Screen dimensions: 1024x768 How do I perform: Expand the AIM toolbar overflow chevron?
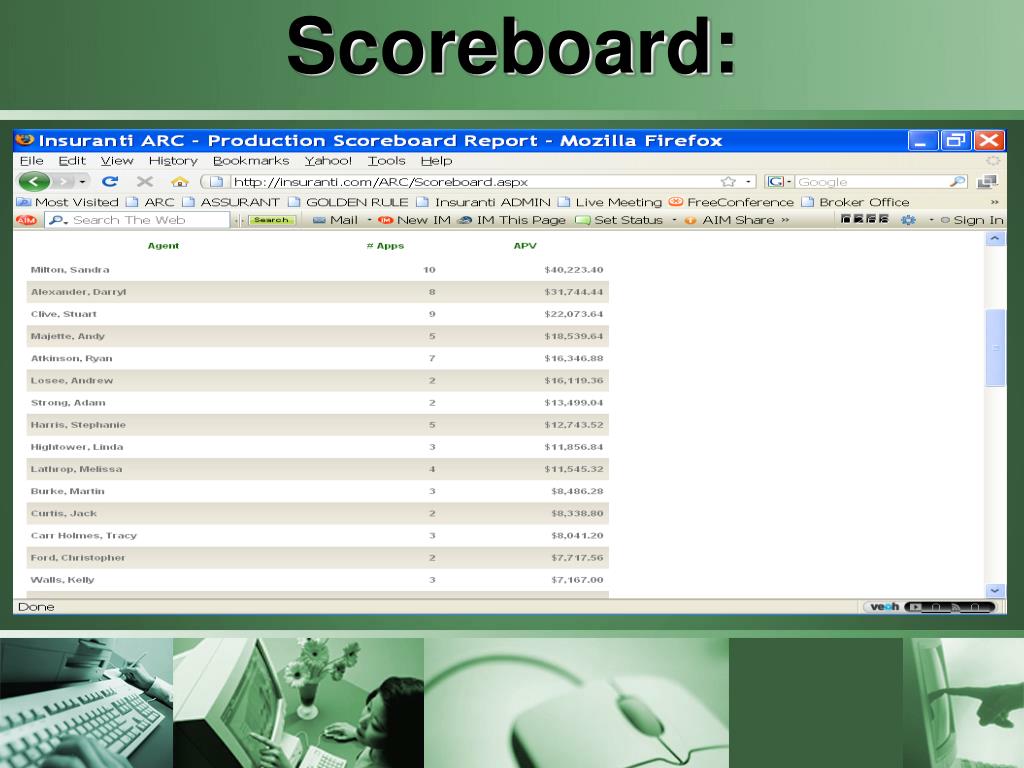[785, 220]
